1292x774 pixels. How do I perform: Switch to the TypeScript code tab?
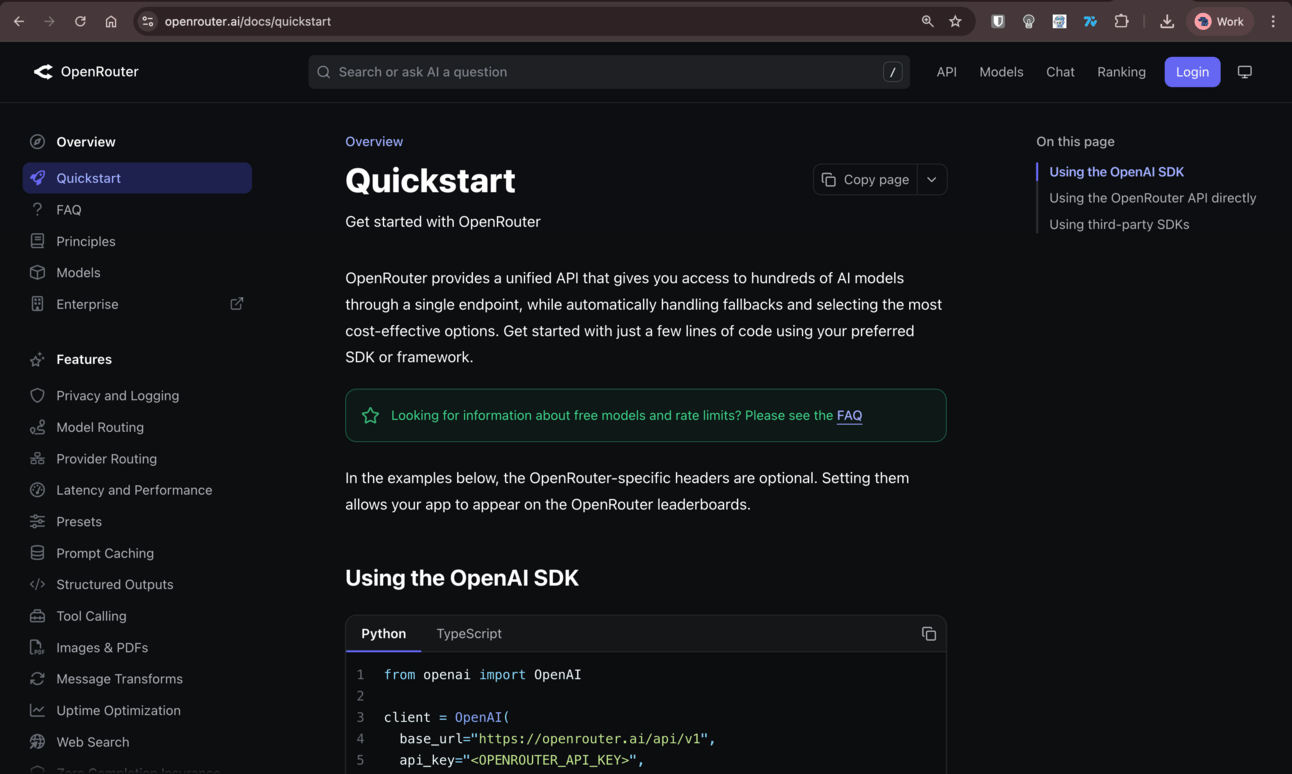[x=469, y=634]
